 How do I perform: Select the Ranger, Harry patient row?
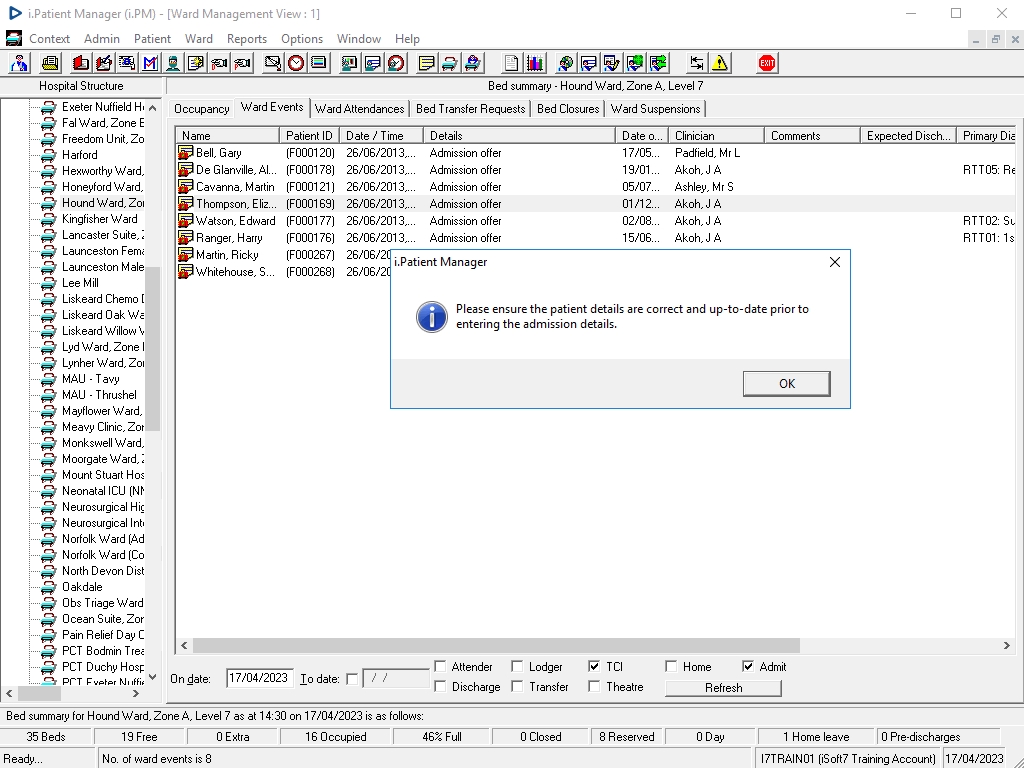[x=595, y=238]
